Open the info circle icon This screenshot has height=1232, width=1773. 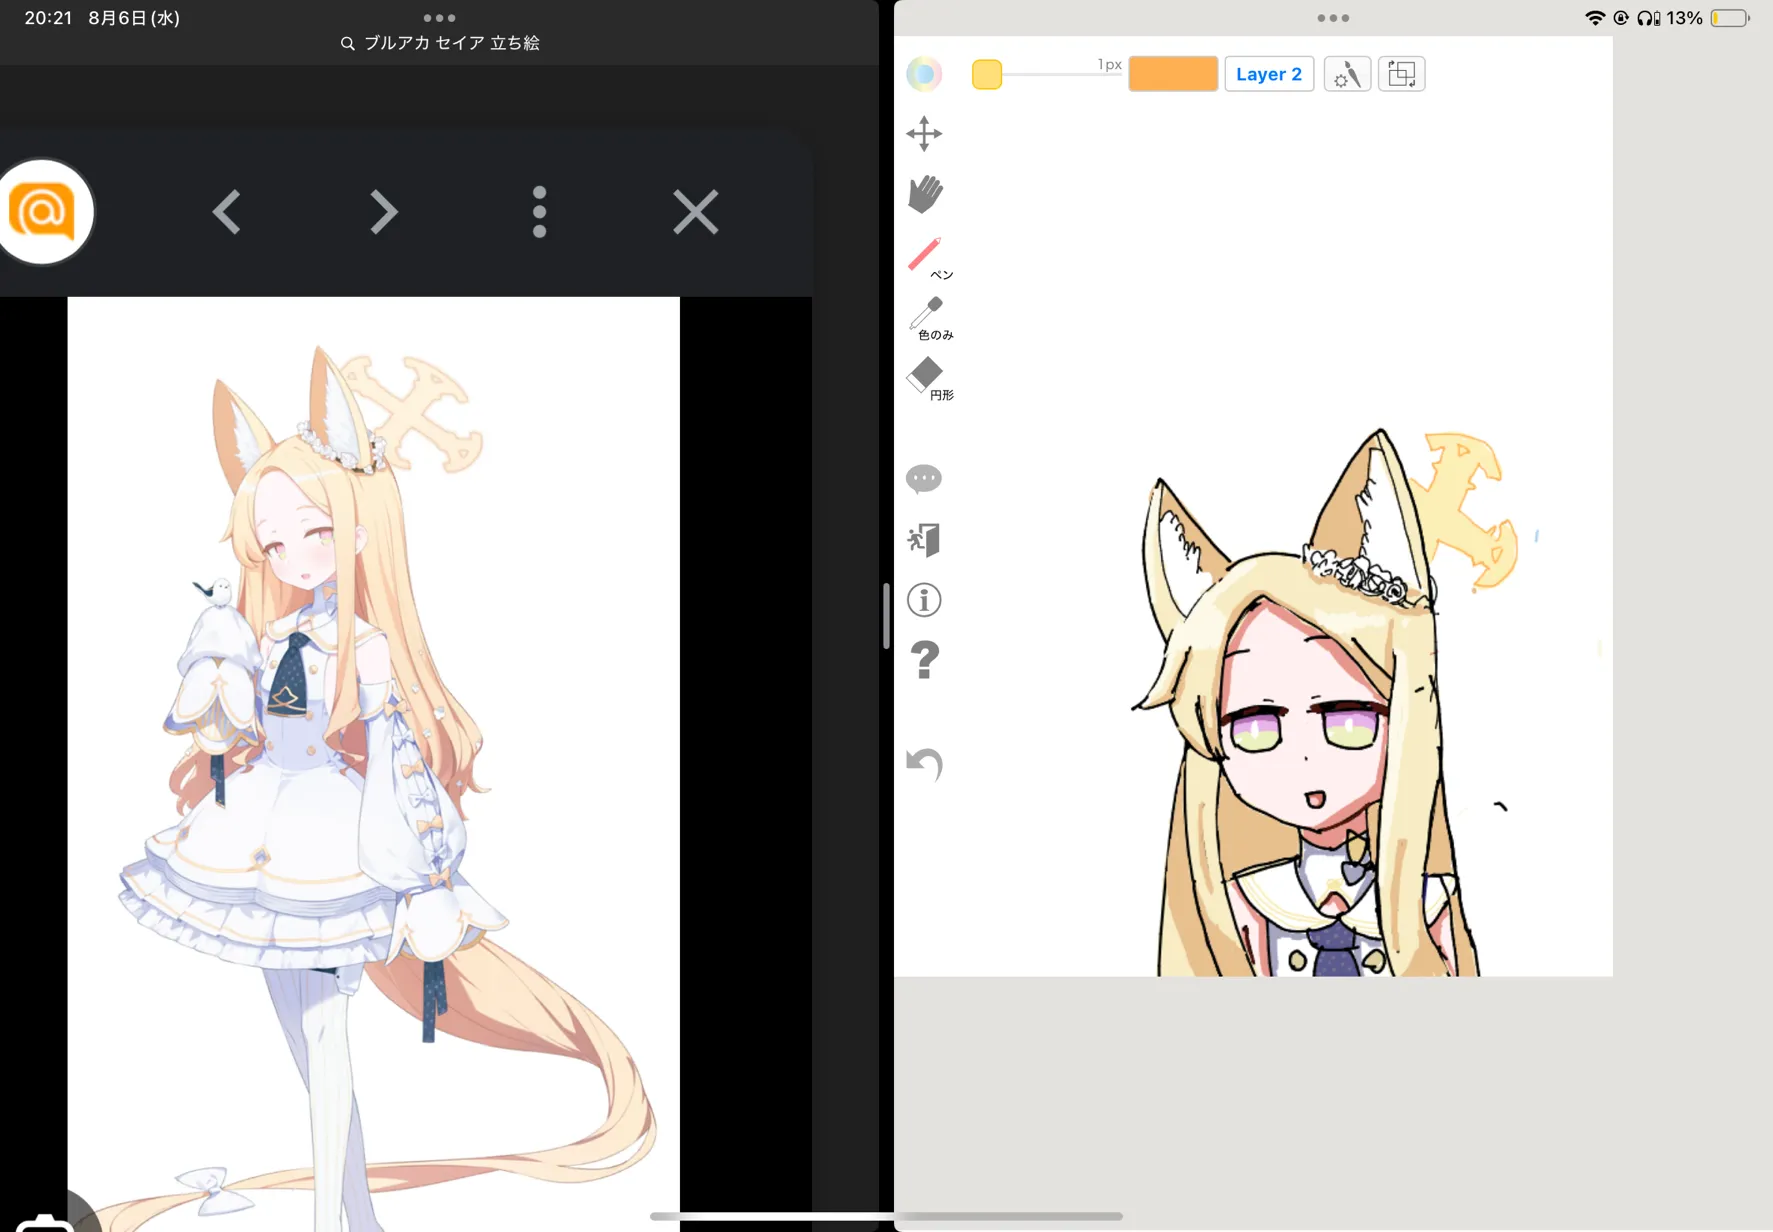coord(924,600)
